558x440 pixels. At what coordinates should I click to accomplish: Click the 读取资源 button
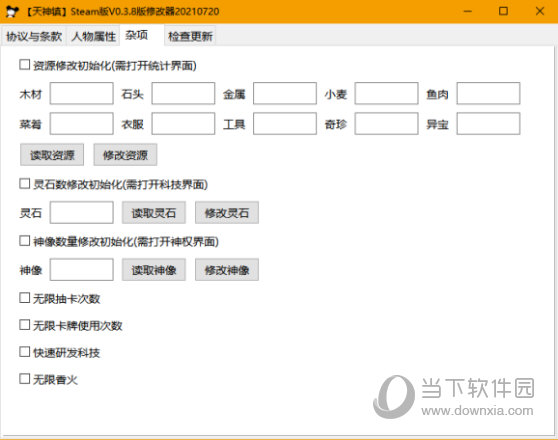[52, 155]
